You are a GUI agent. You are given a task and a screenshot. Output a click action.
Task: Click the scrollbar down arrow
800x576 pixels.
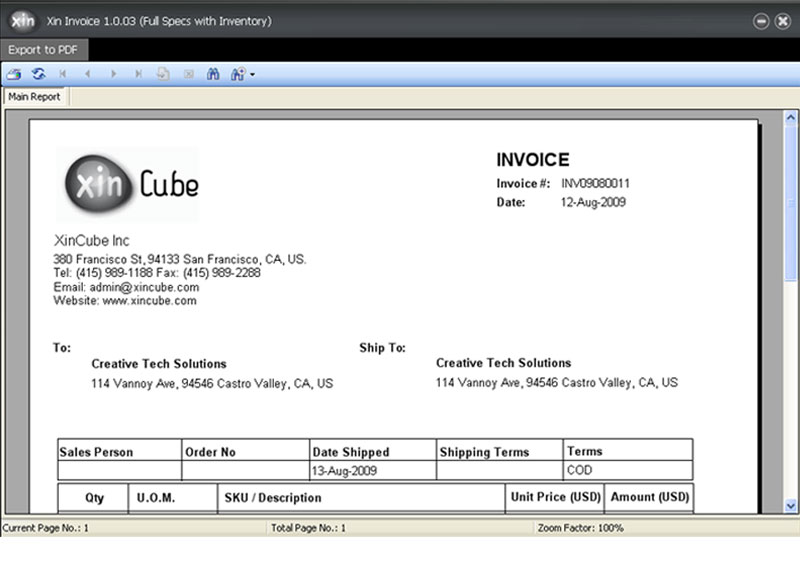[791, 506]
